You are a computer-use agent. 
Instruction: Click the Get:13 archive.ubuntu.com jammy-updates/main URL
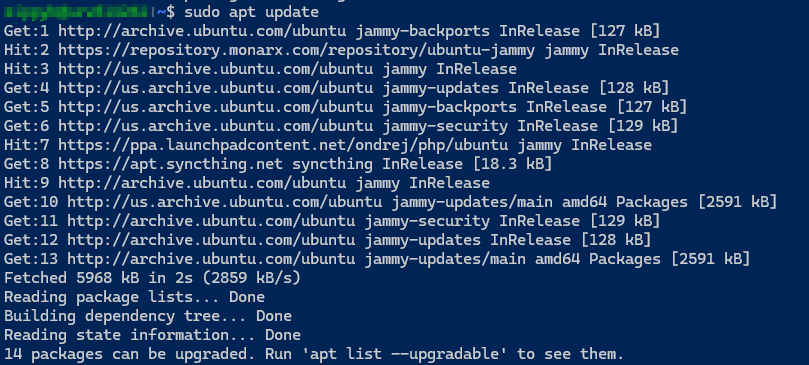[211, 259]
